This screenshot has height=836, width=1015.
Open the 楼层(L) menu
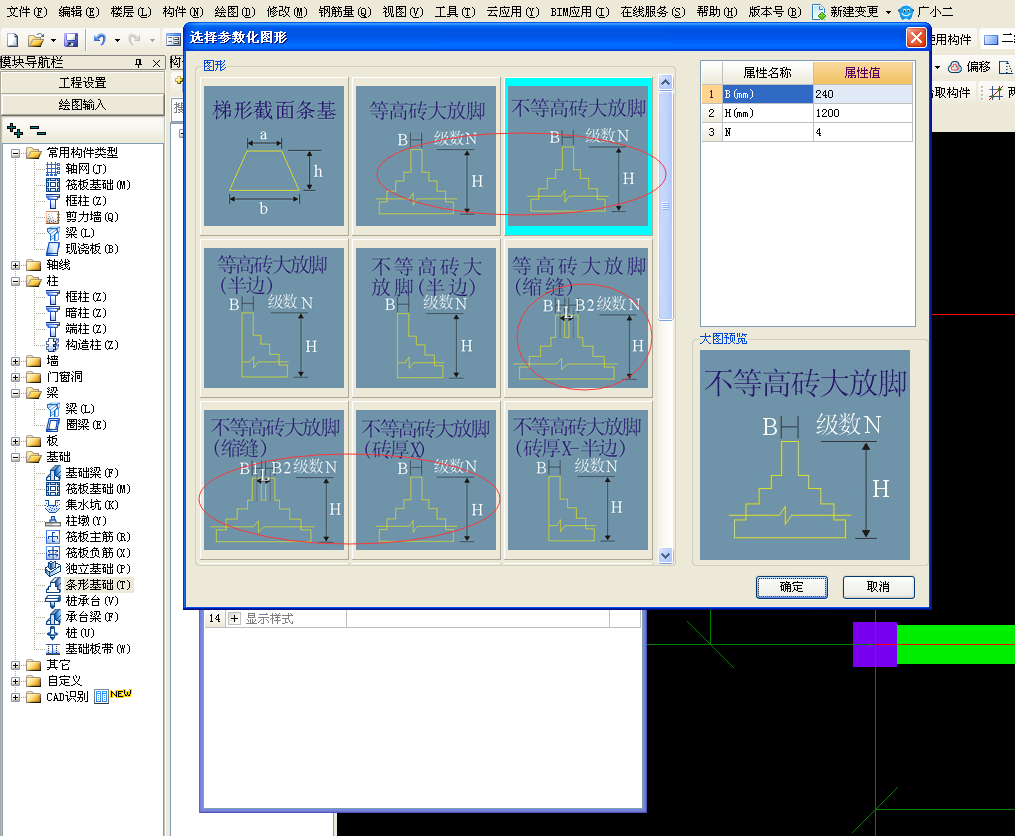click(131, 12)
